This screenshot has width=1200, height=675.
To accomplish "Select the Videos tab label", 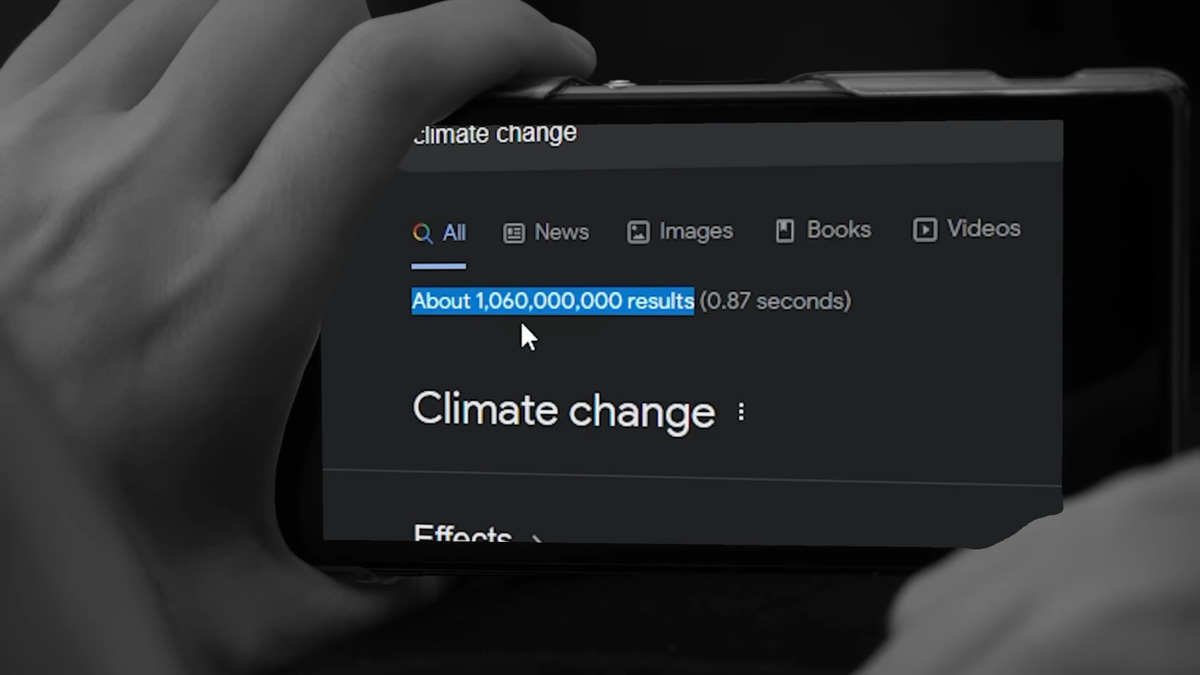I will point(984,228).
